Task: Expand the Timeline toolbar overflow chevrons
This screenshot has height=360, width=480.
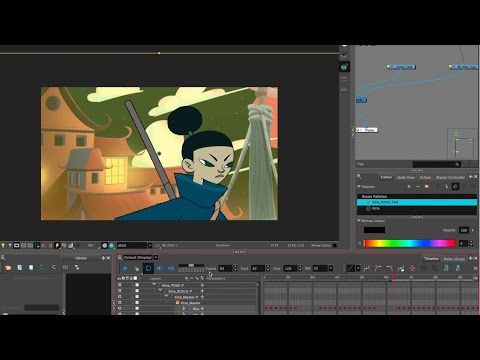Action: point(475,268)
